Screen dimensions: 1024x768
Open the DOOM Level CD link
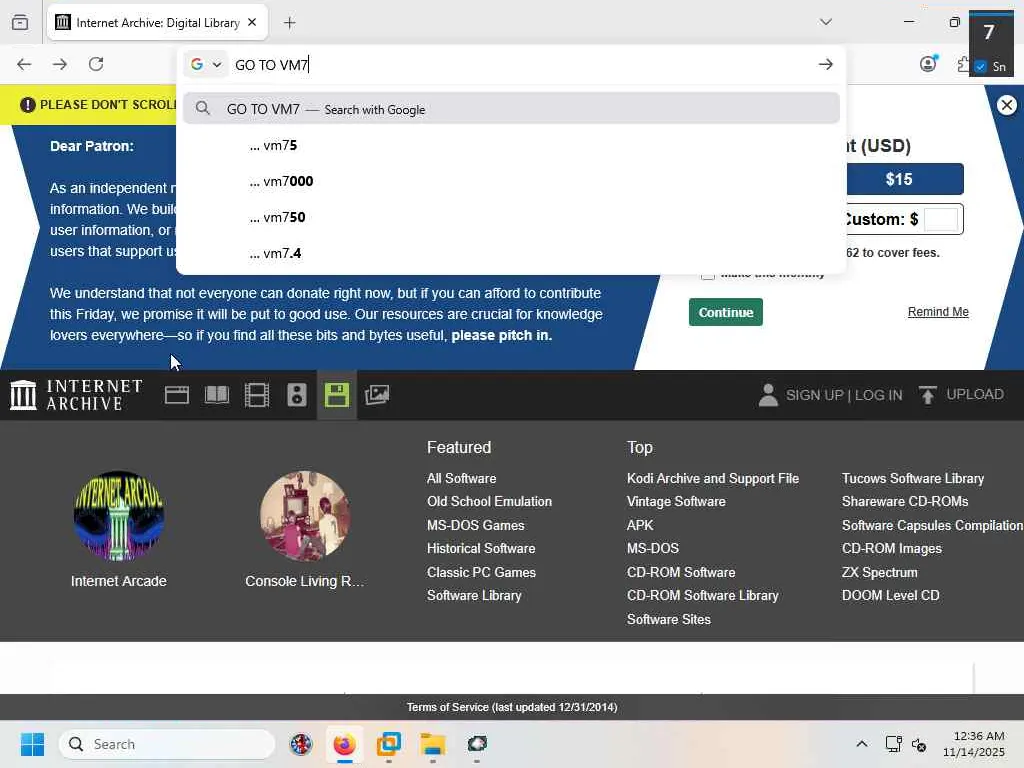[891, 596]
